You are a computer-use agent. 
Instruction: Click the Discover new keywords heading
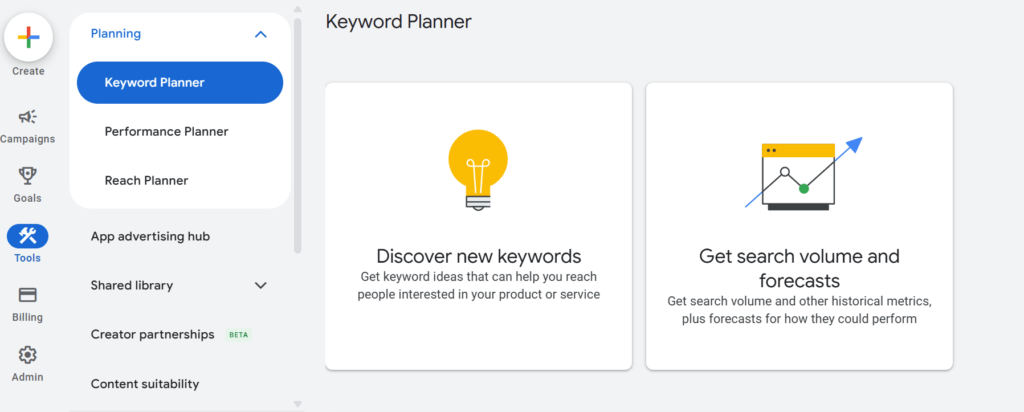[478, 256]
